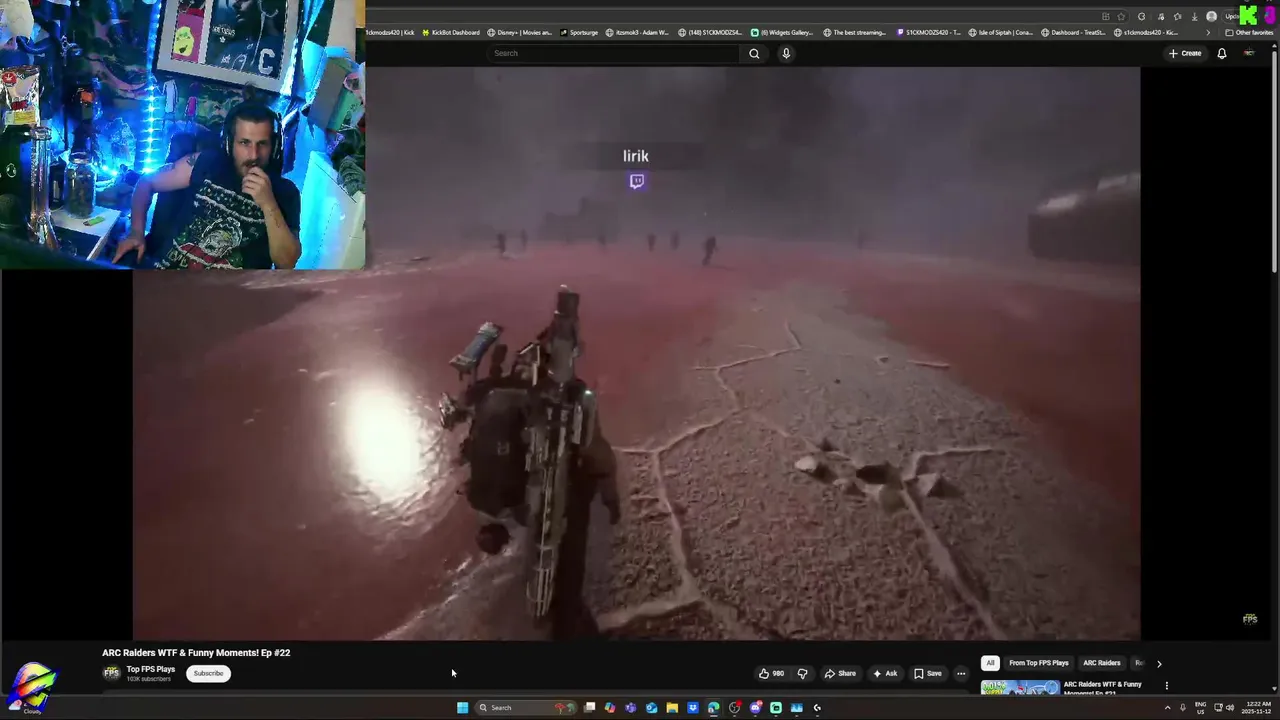The width and height of the screenshot is (1280, 720).
Task: Dislike the ARC Raiders video
Action: [x=802, y=673]
